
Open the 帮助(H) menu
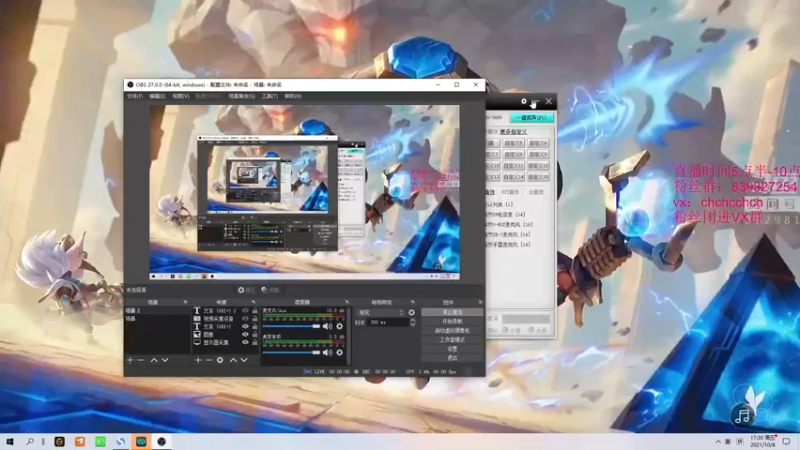click(293, 96)
